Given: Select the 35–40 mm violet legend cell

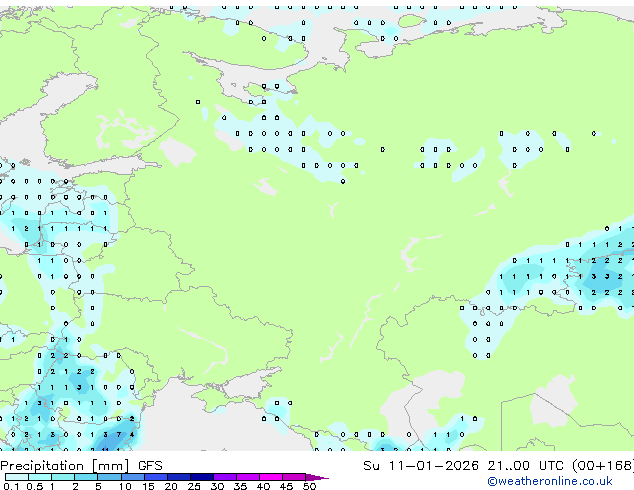Looking at the screenshot, I should 248,477.
